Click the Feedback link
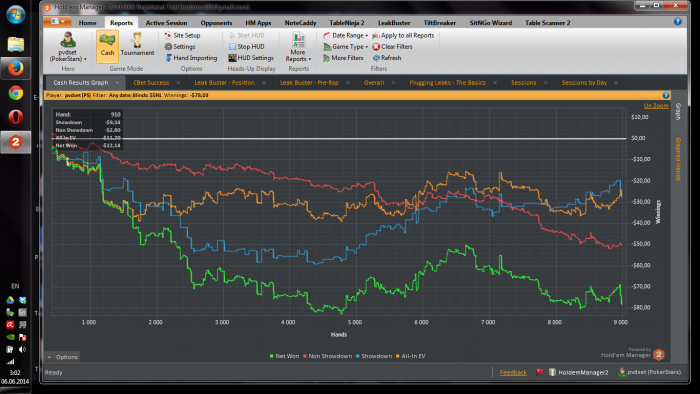This screenshot has height=394, width=700. click(513, 372)
